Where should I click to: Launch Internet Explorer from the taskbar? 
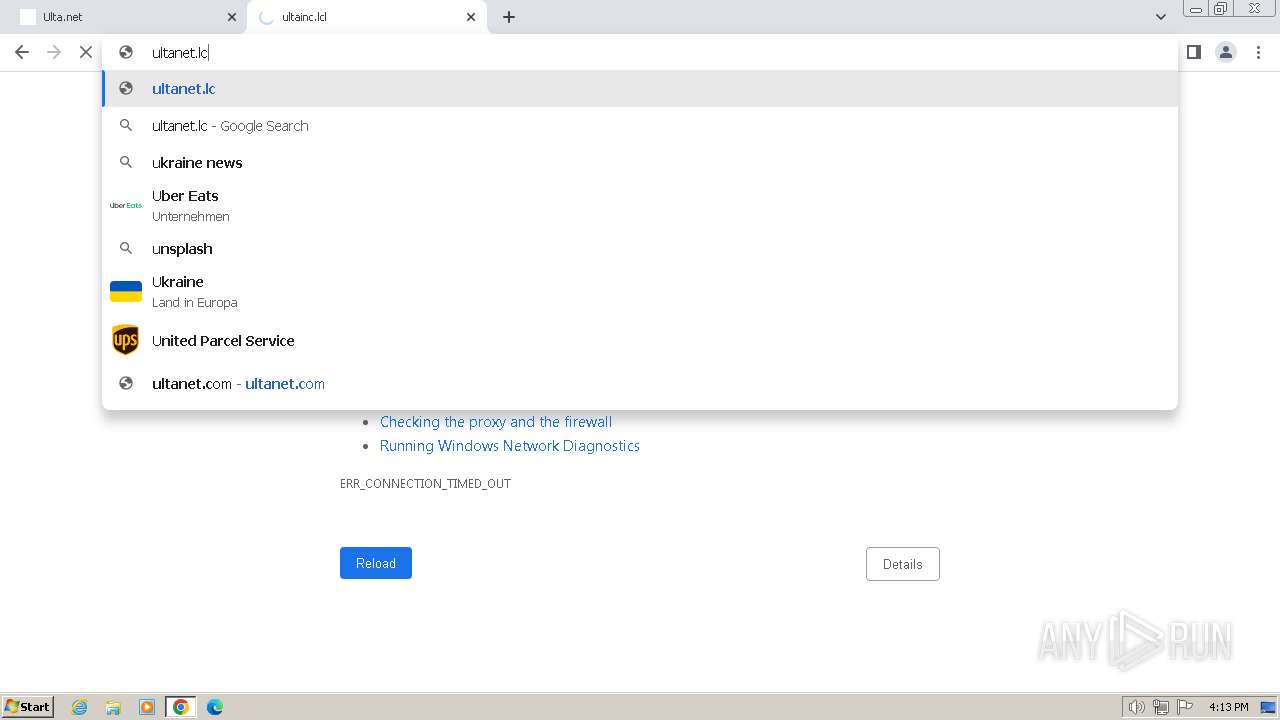[80, 707]
